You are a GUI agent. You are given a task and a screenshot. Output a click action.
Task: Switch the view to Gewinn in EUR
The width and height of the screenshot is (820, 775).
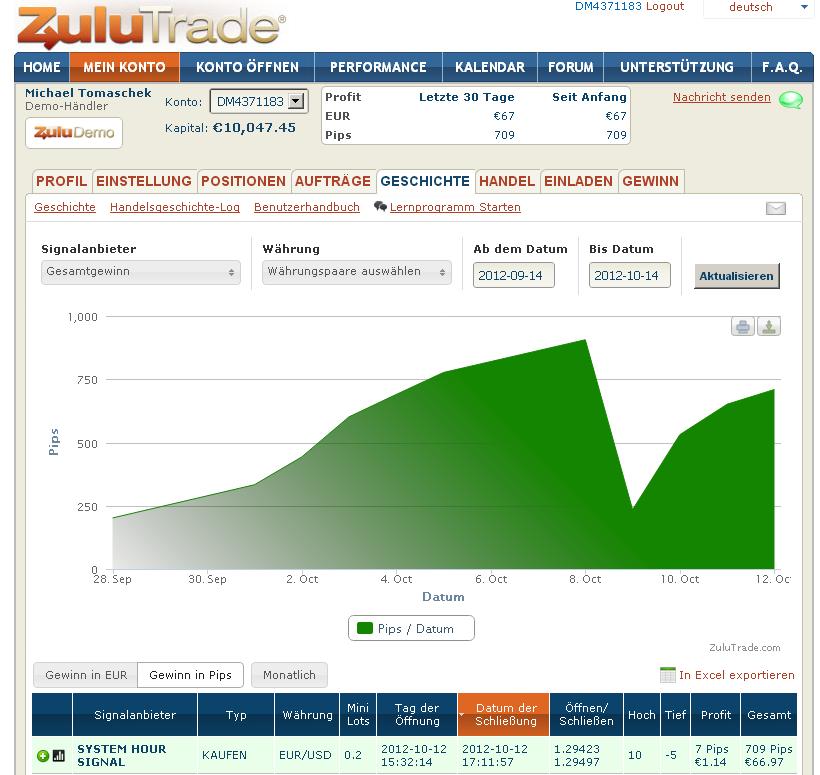click(x=86, y=675)
